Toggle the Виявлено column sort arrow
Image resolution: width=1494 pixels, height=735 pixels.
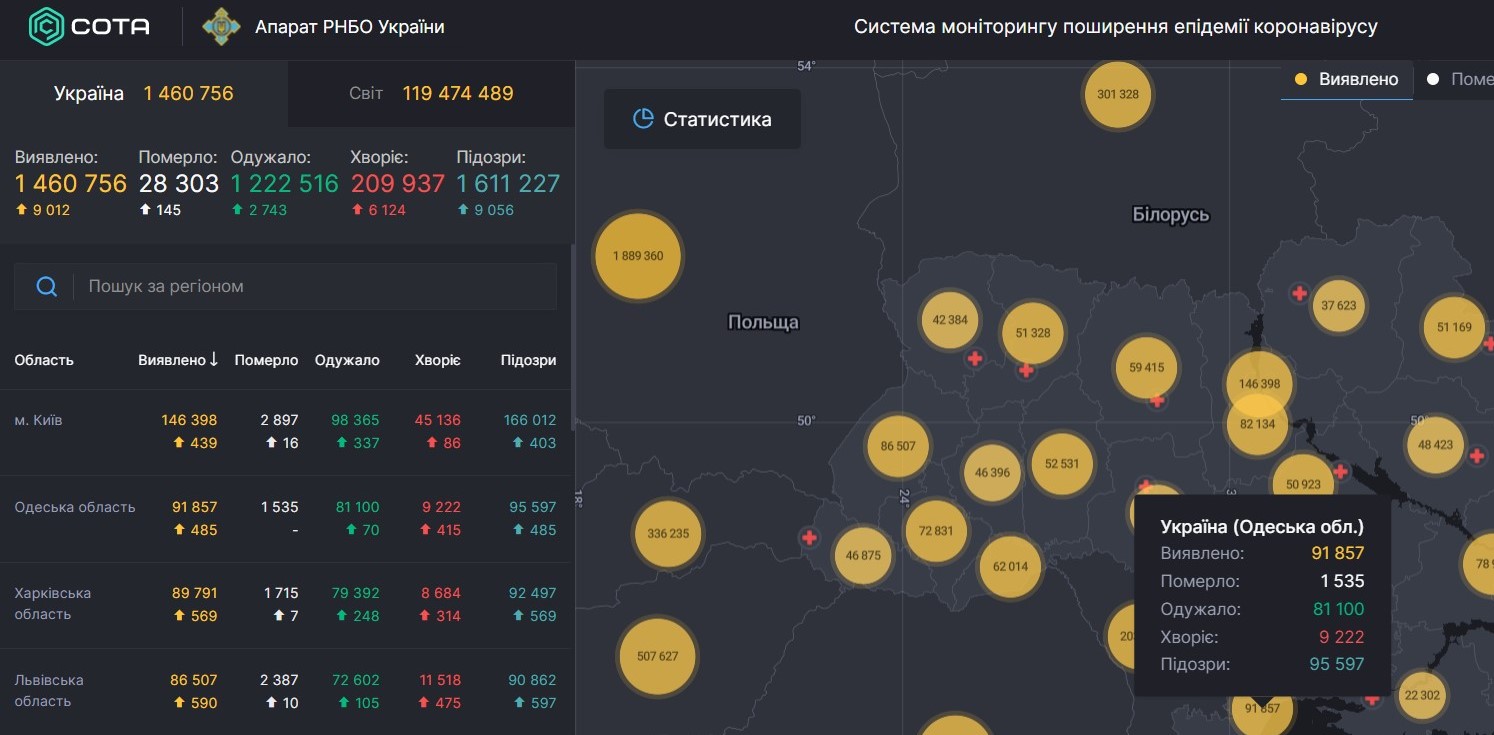213,360
